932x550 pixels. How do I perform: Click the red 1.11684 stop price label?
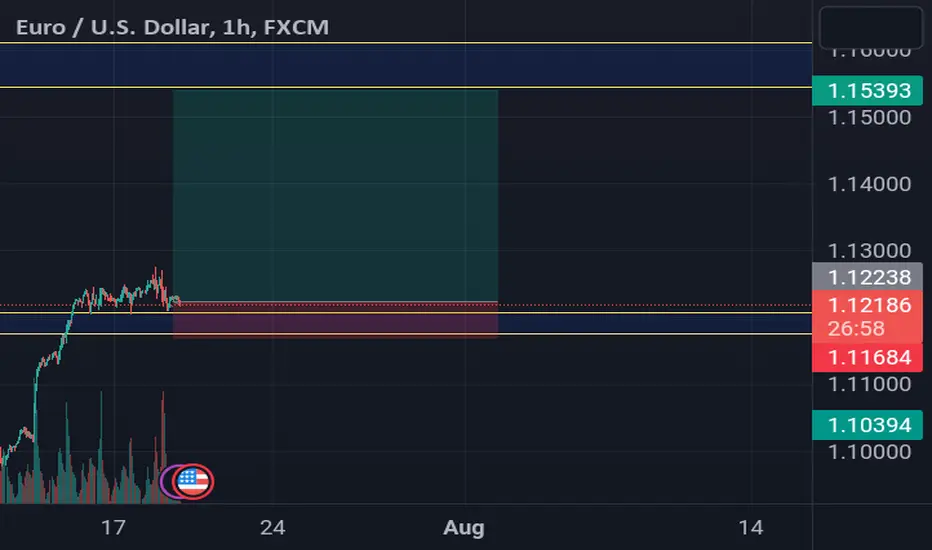867,357
